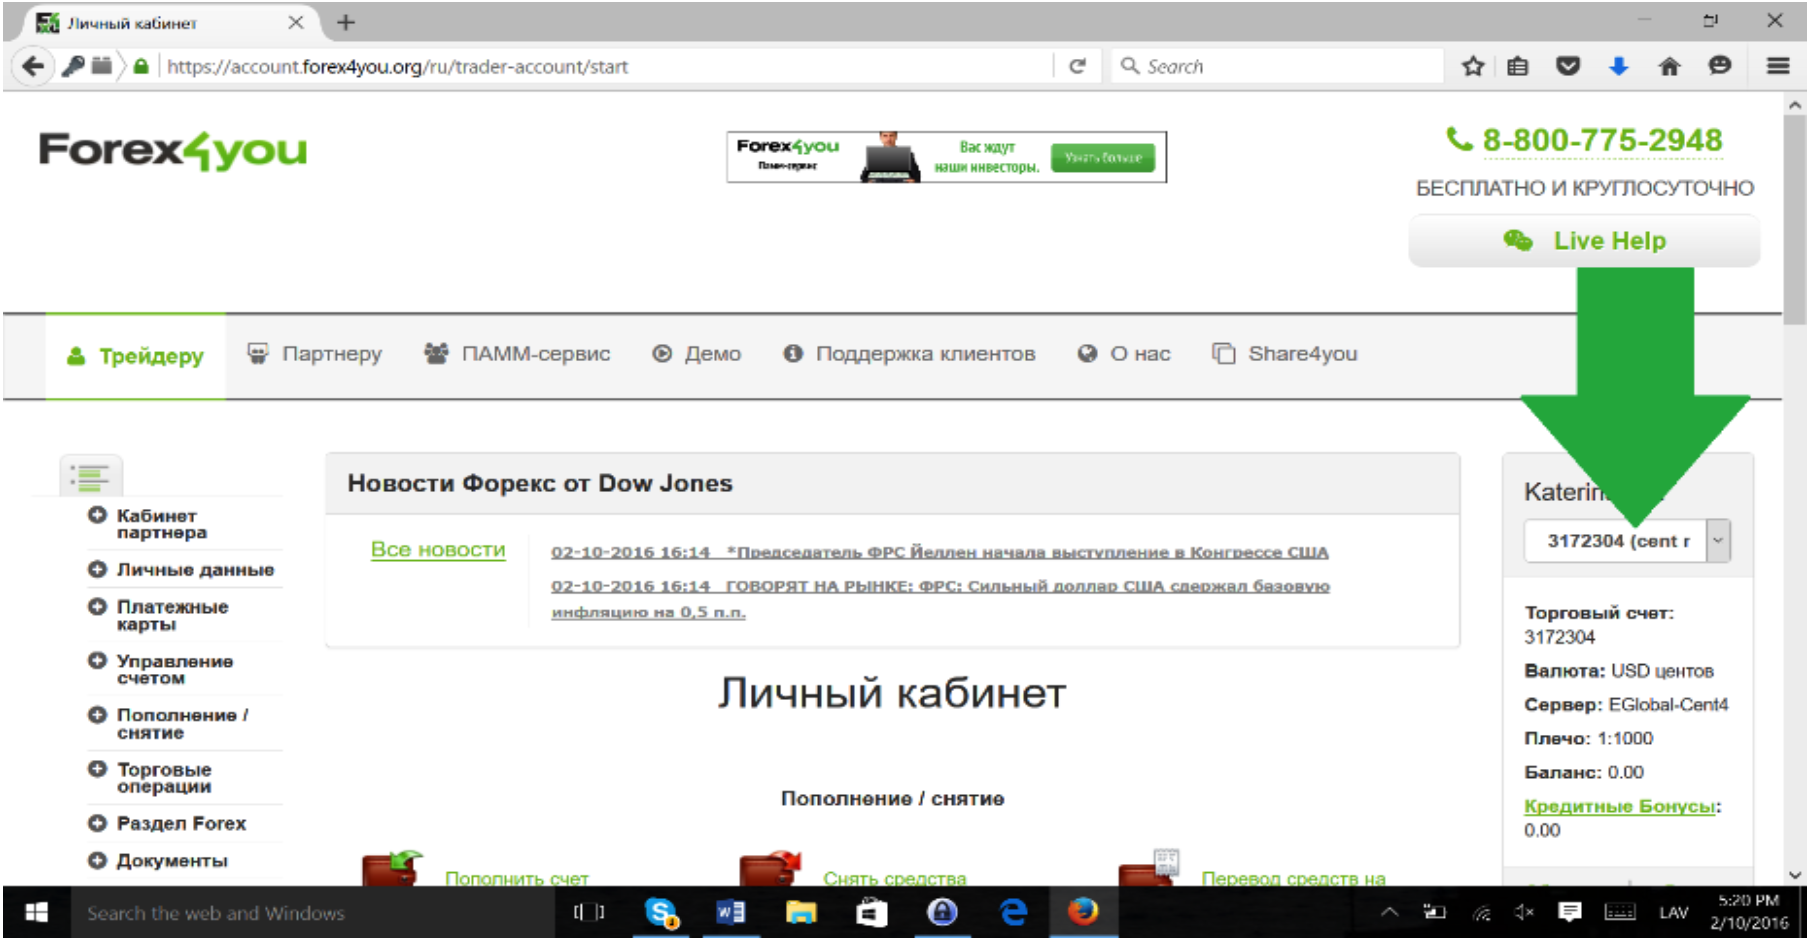Toggle the sidebar menu list icon
Image resolution: width=1809 pixels, height=943 pixels.
coord(91,477)
